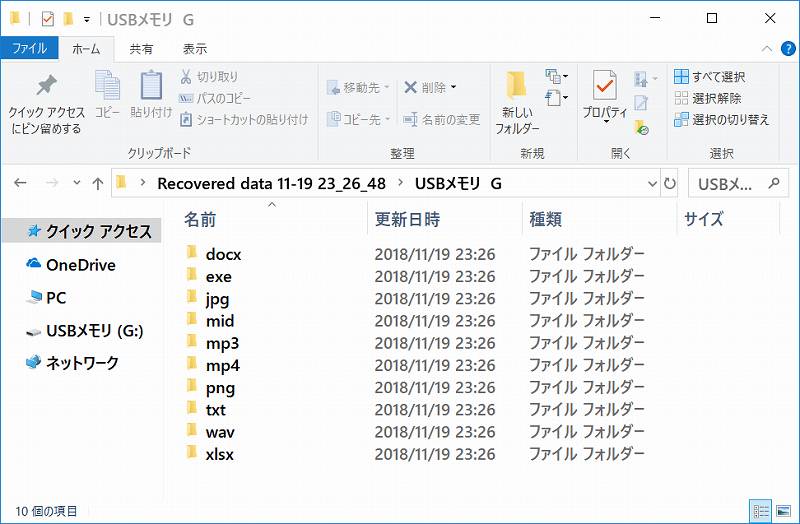This screenshot has width=800, height=524.
Task: Click the Help question mark icon
Action: coord(786,48)
